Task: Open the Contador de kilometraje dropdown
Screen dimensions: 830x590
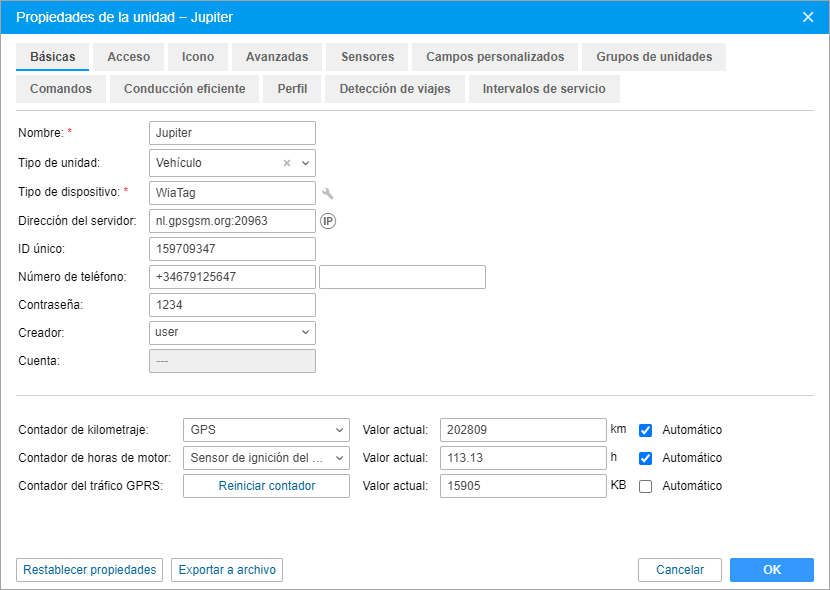Action: tap(339, 430)
